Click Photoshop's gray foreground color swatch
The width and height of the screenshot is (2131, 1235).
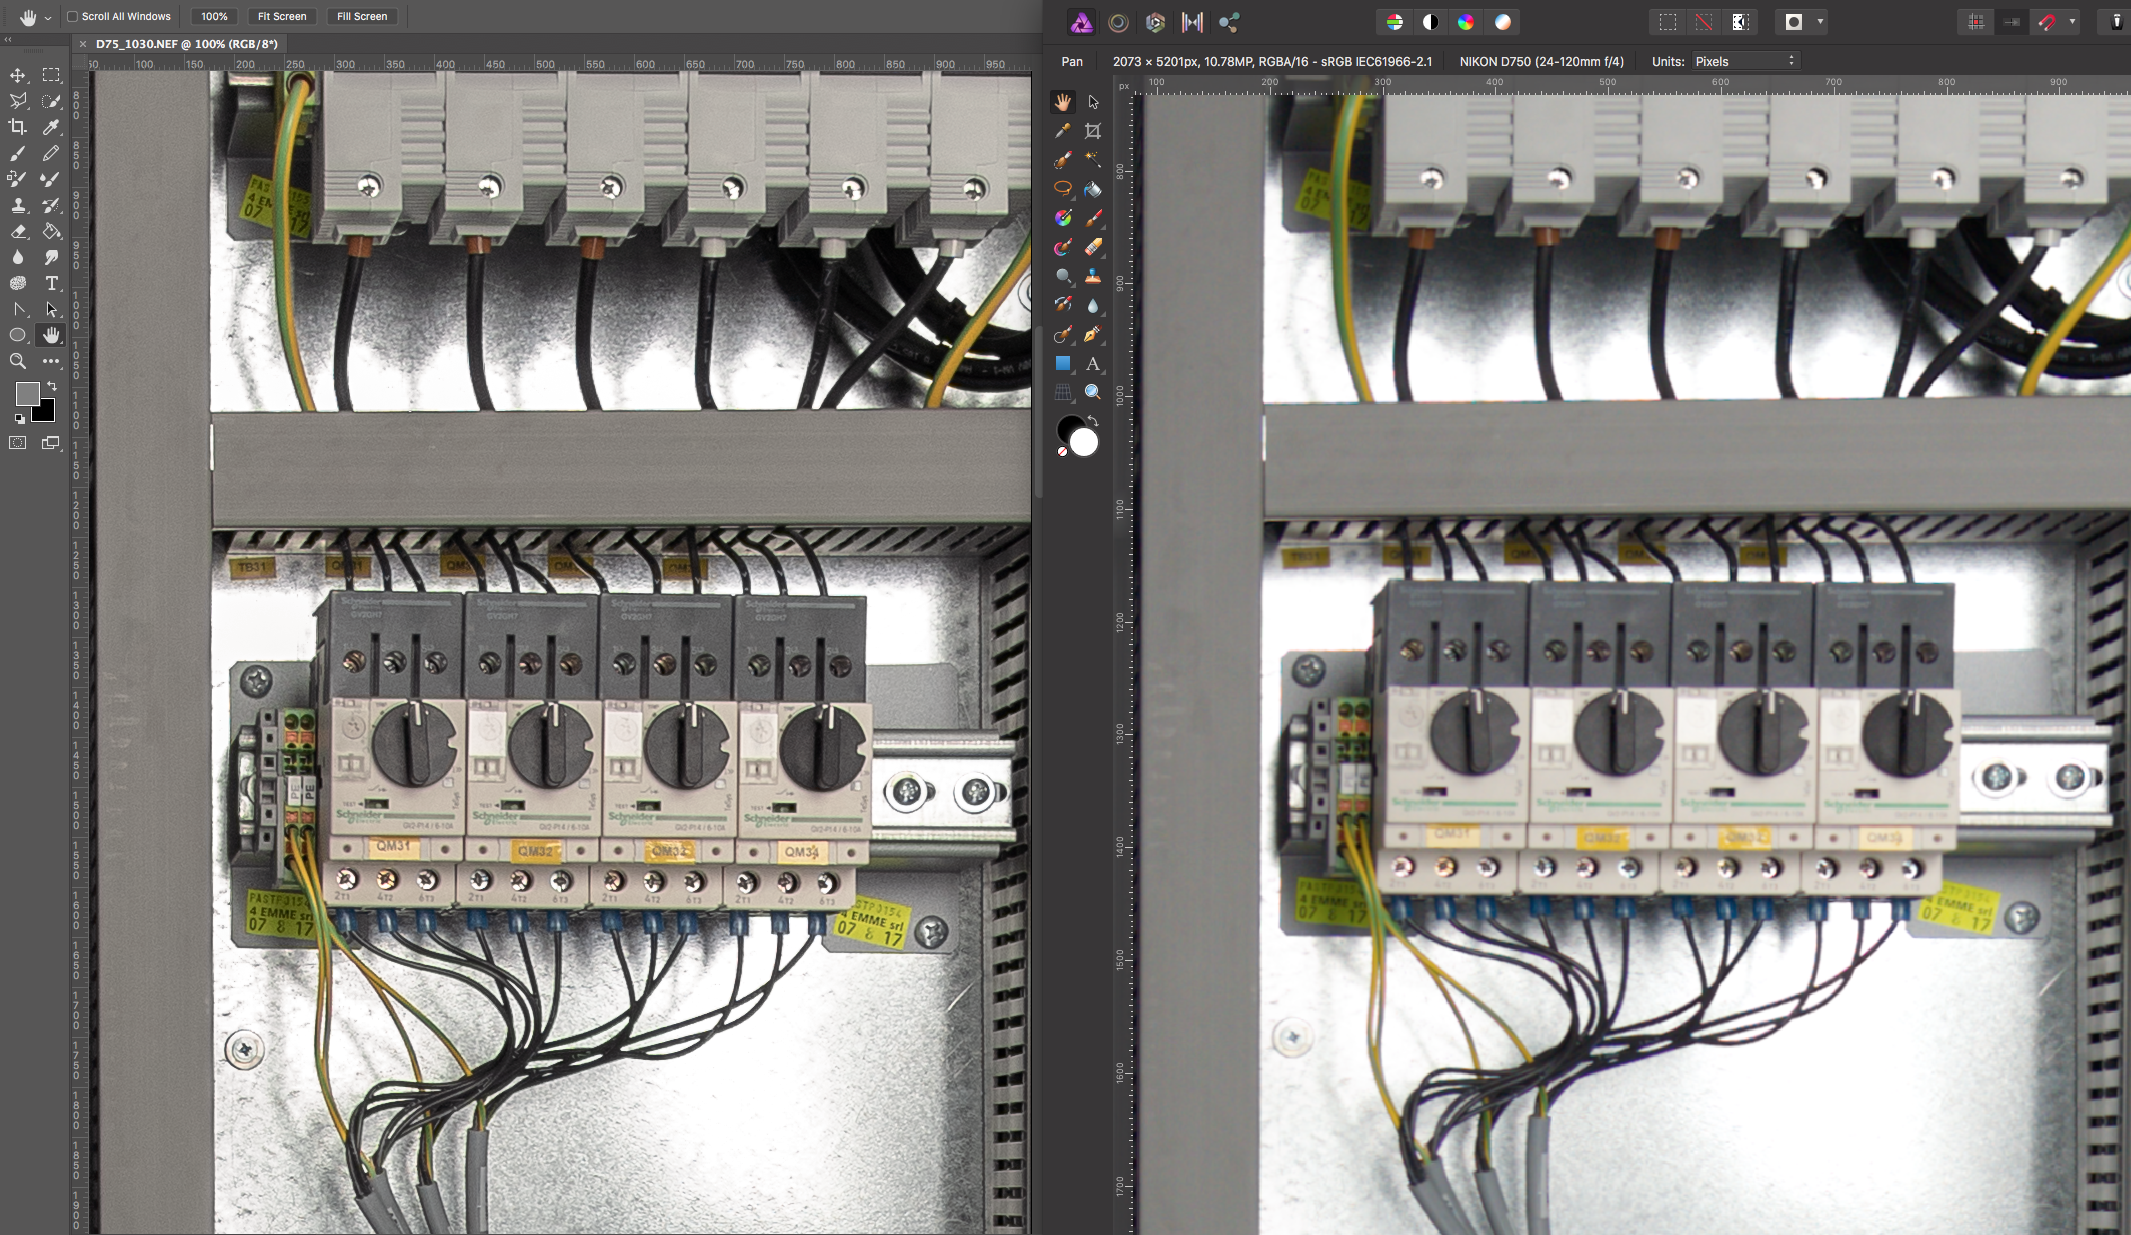27,393
